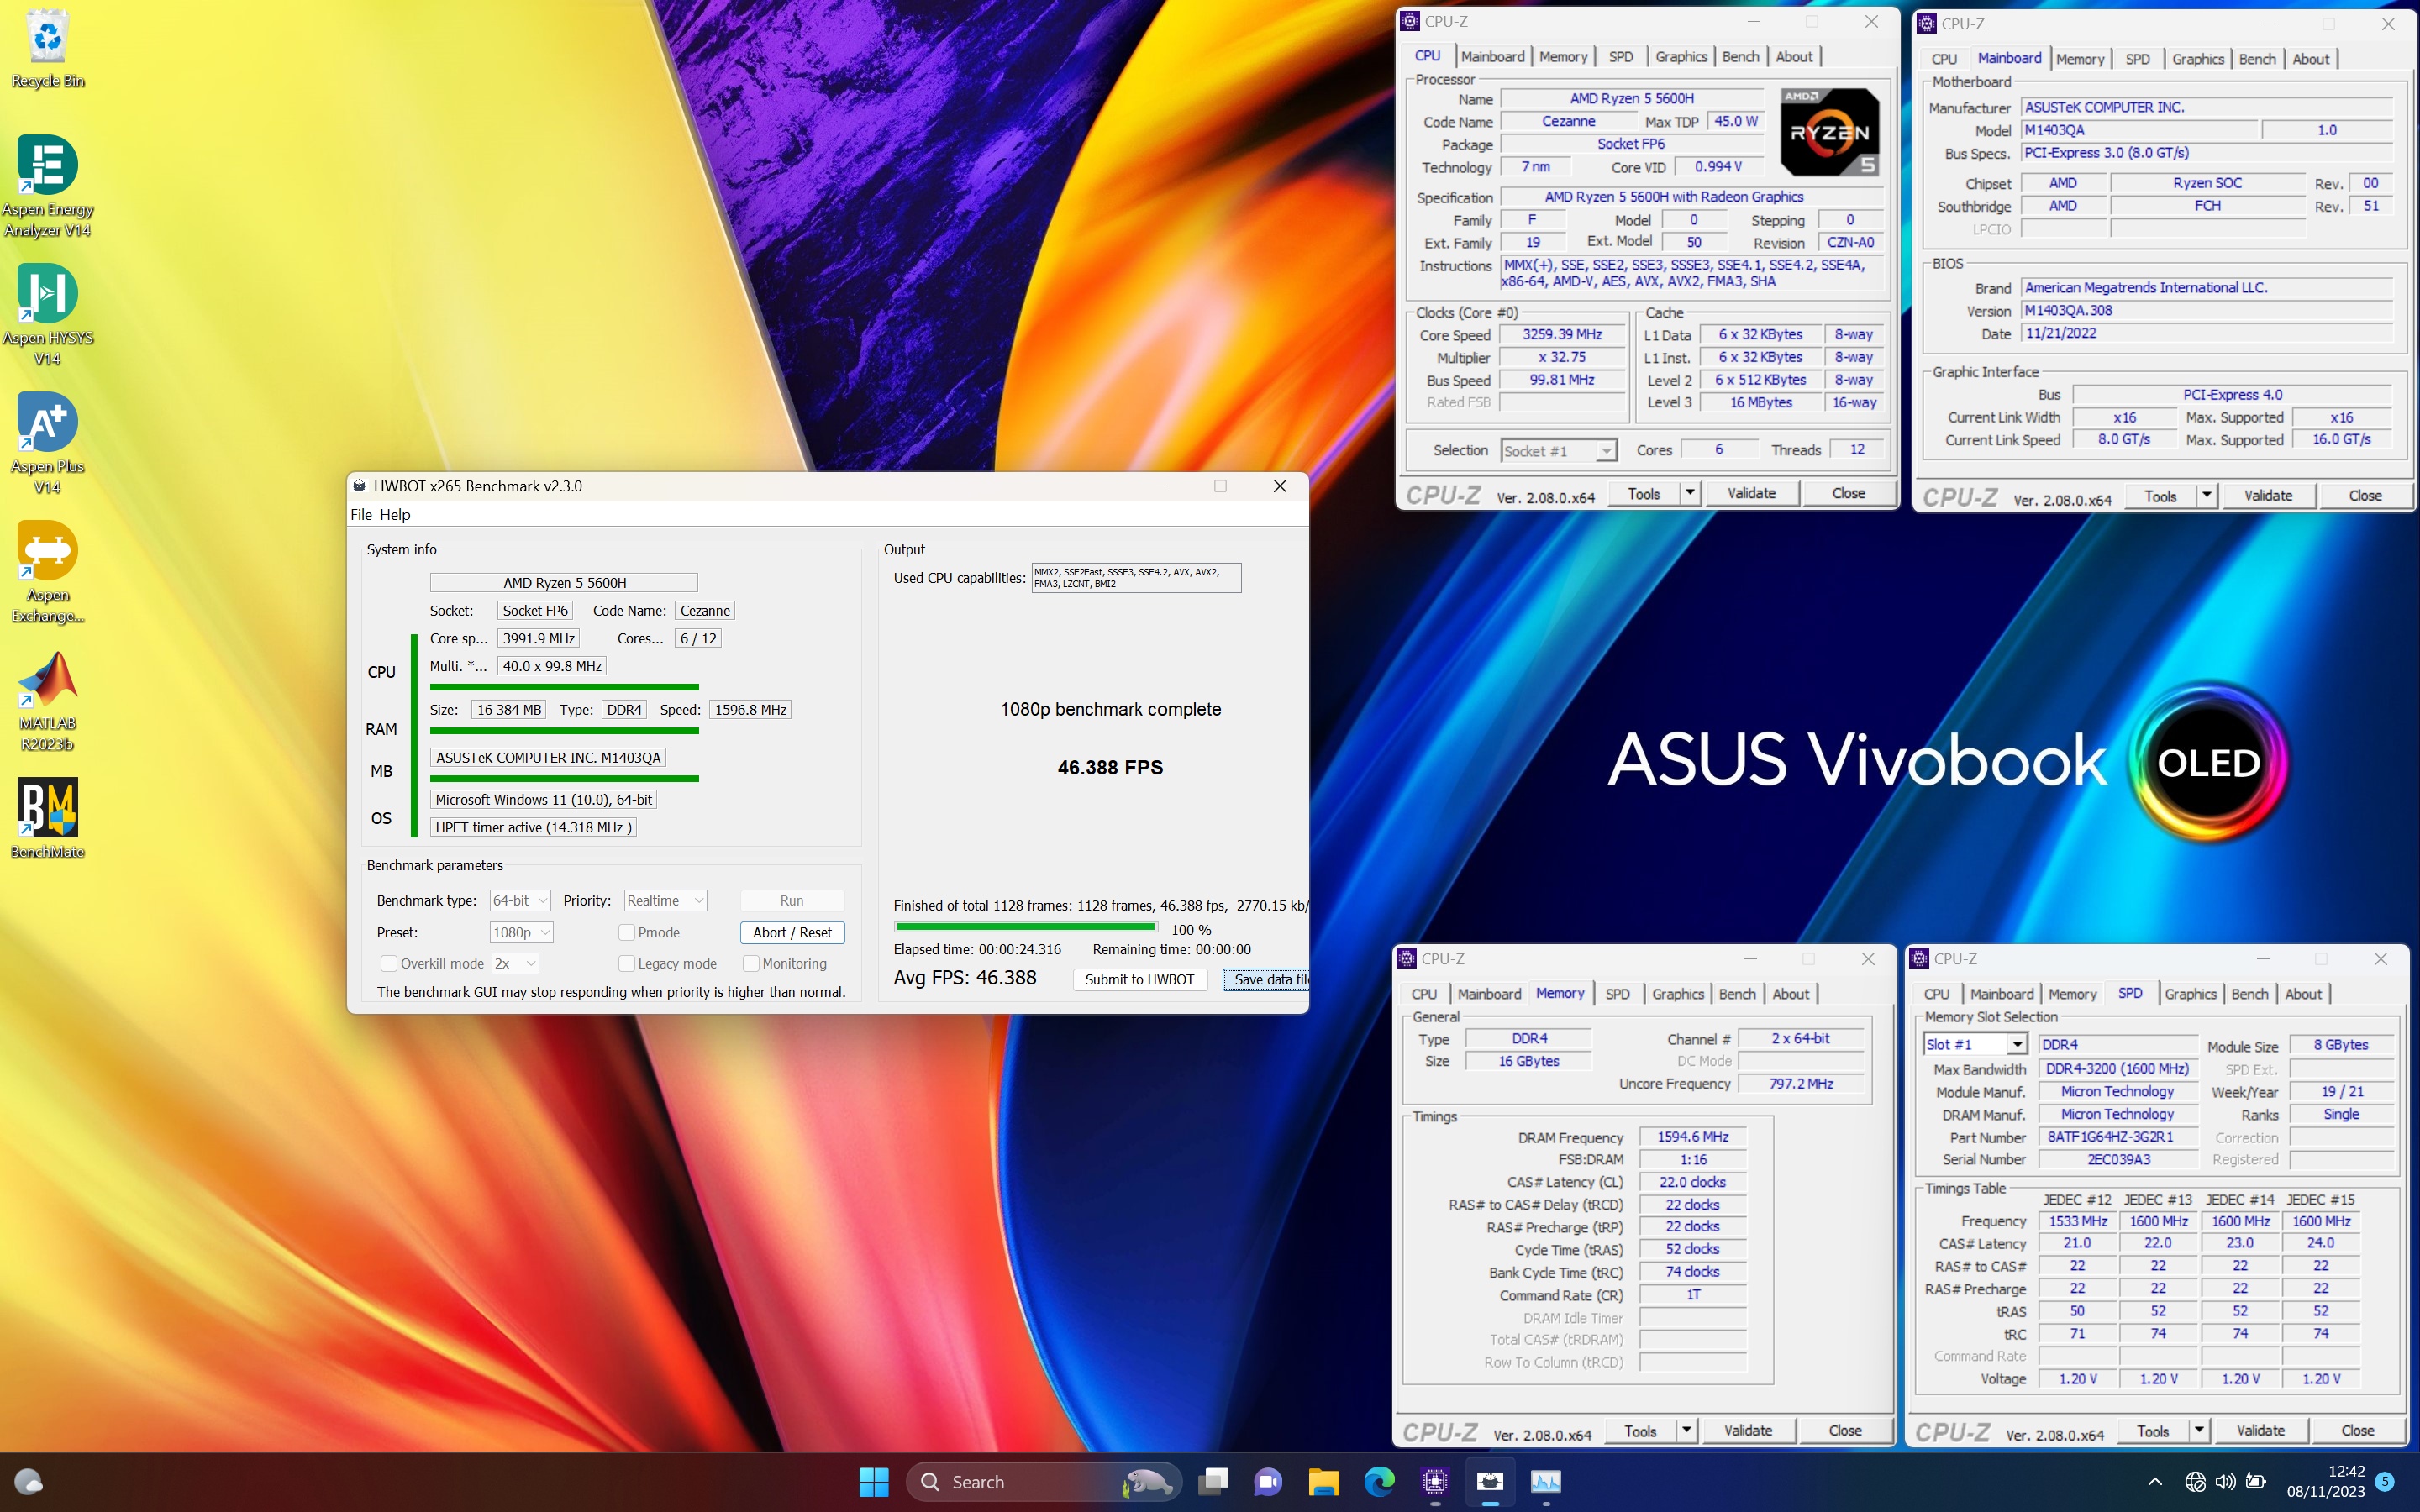Open the notification center badge
Image resolution: width=2420 pixels, height=1512 pixels.
click(x=2384, y=1481)
